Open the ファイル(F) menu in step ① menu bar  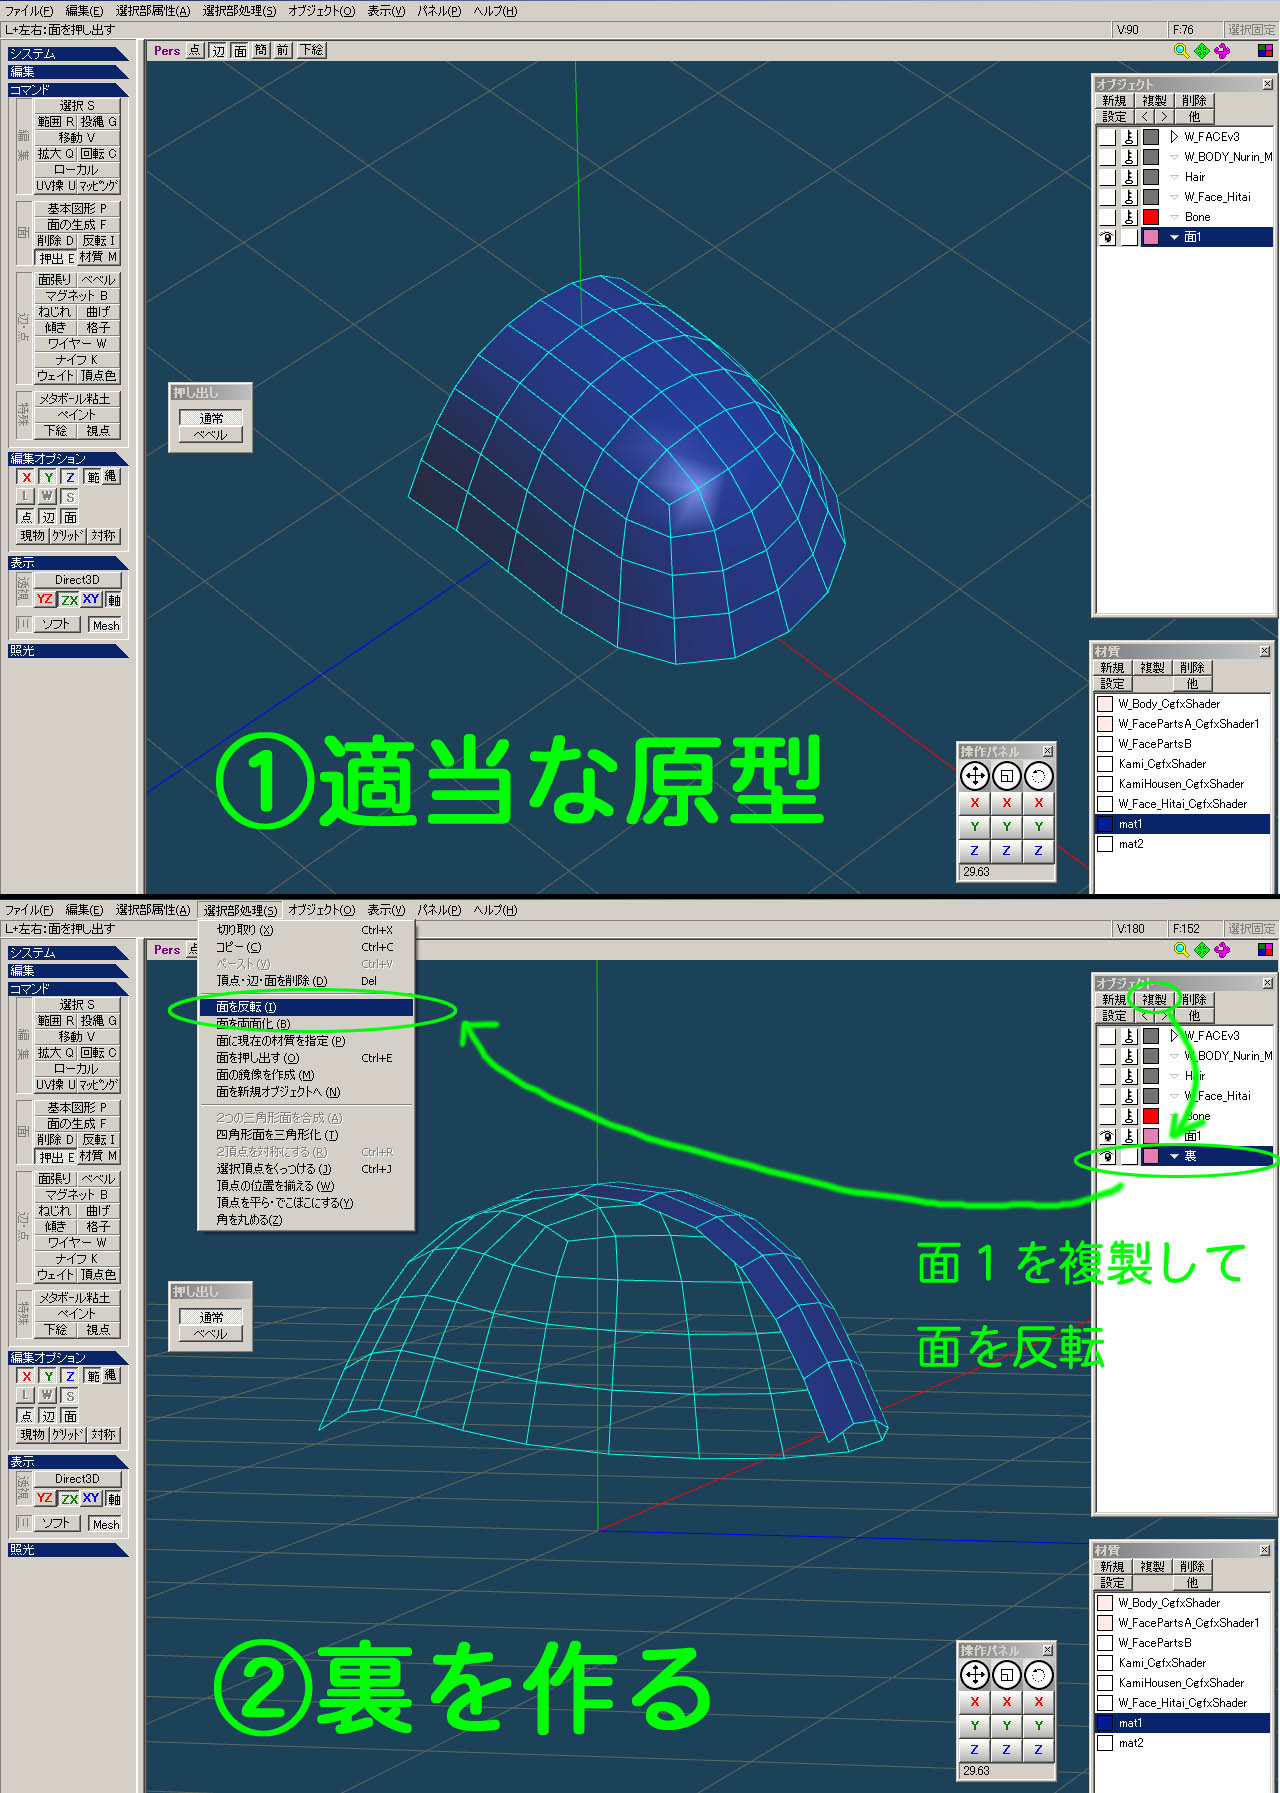click(x=29, y=11)
